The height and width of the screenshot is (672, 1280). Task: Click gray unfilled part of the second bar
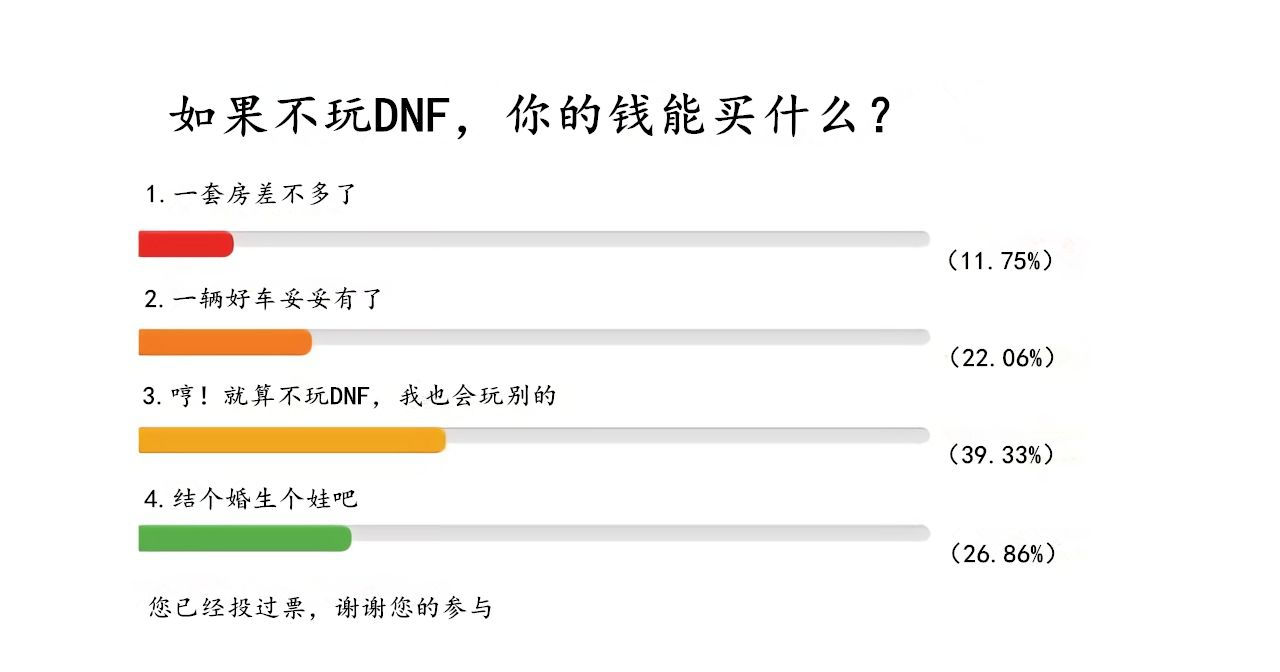(621, 338)
